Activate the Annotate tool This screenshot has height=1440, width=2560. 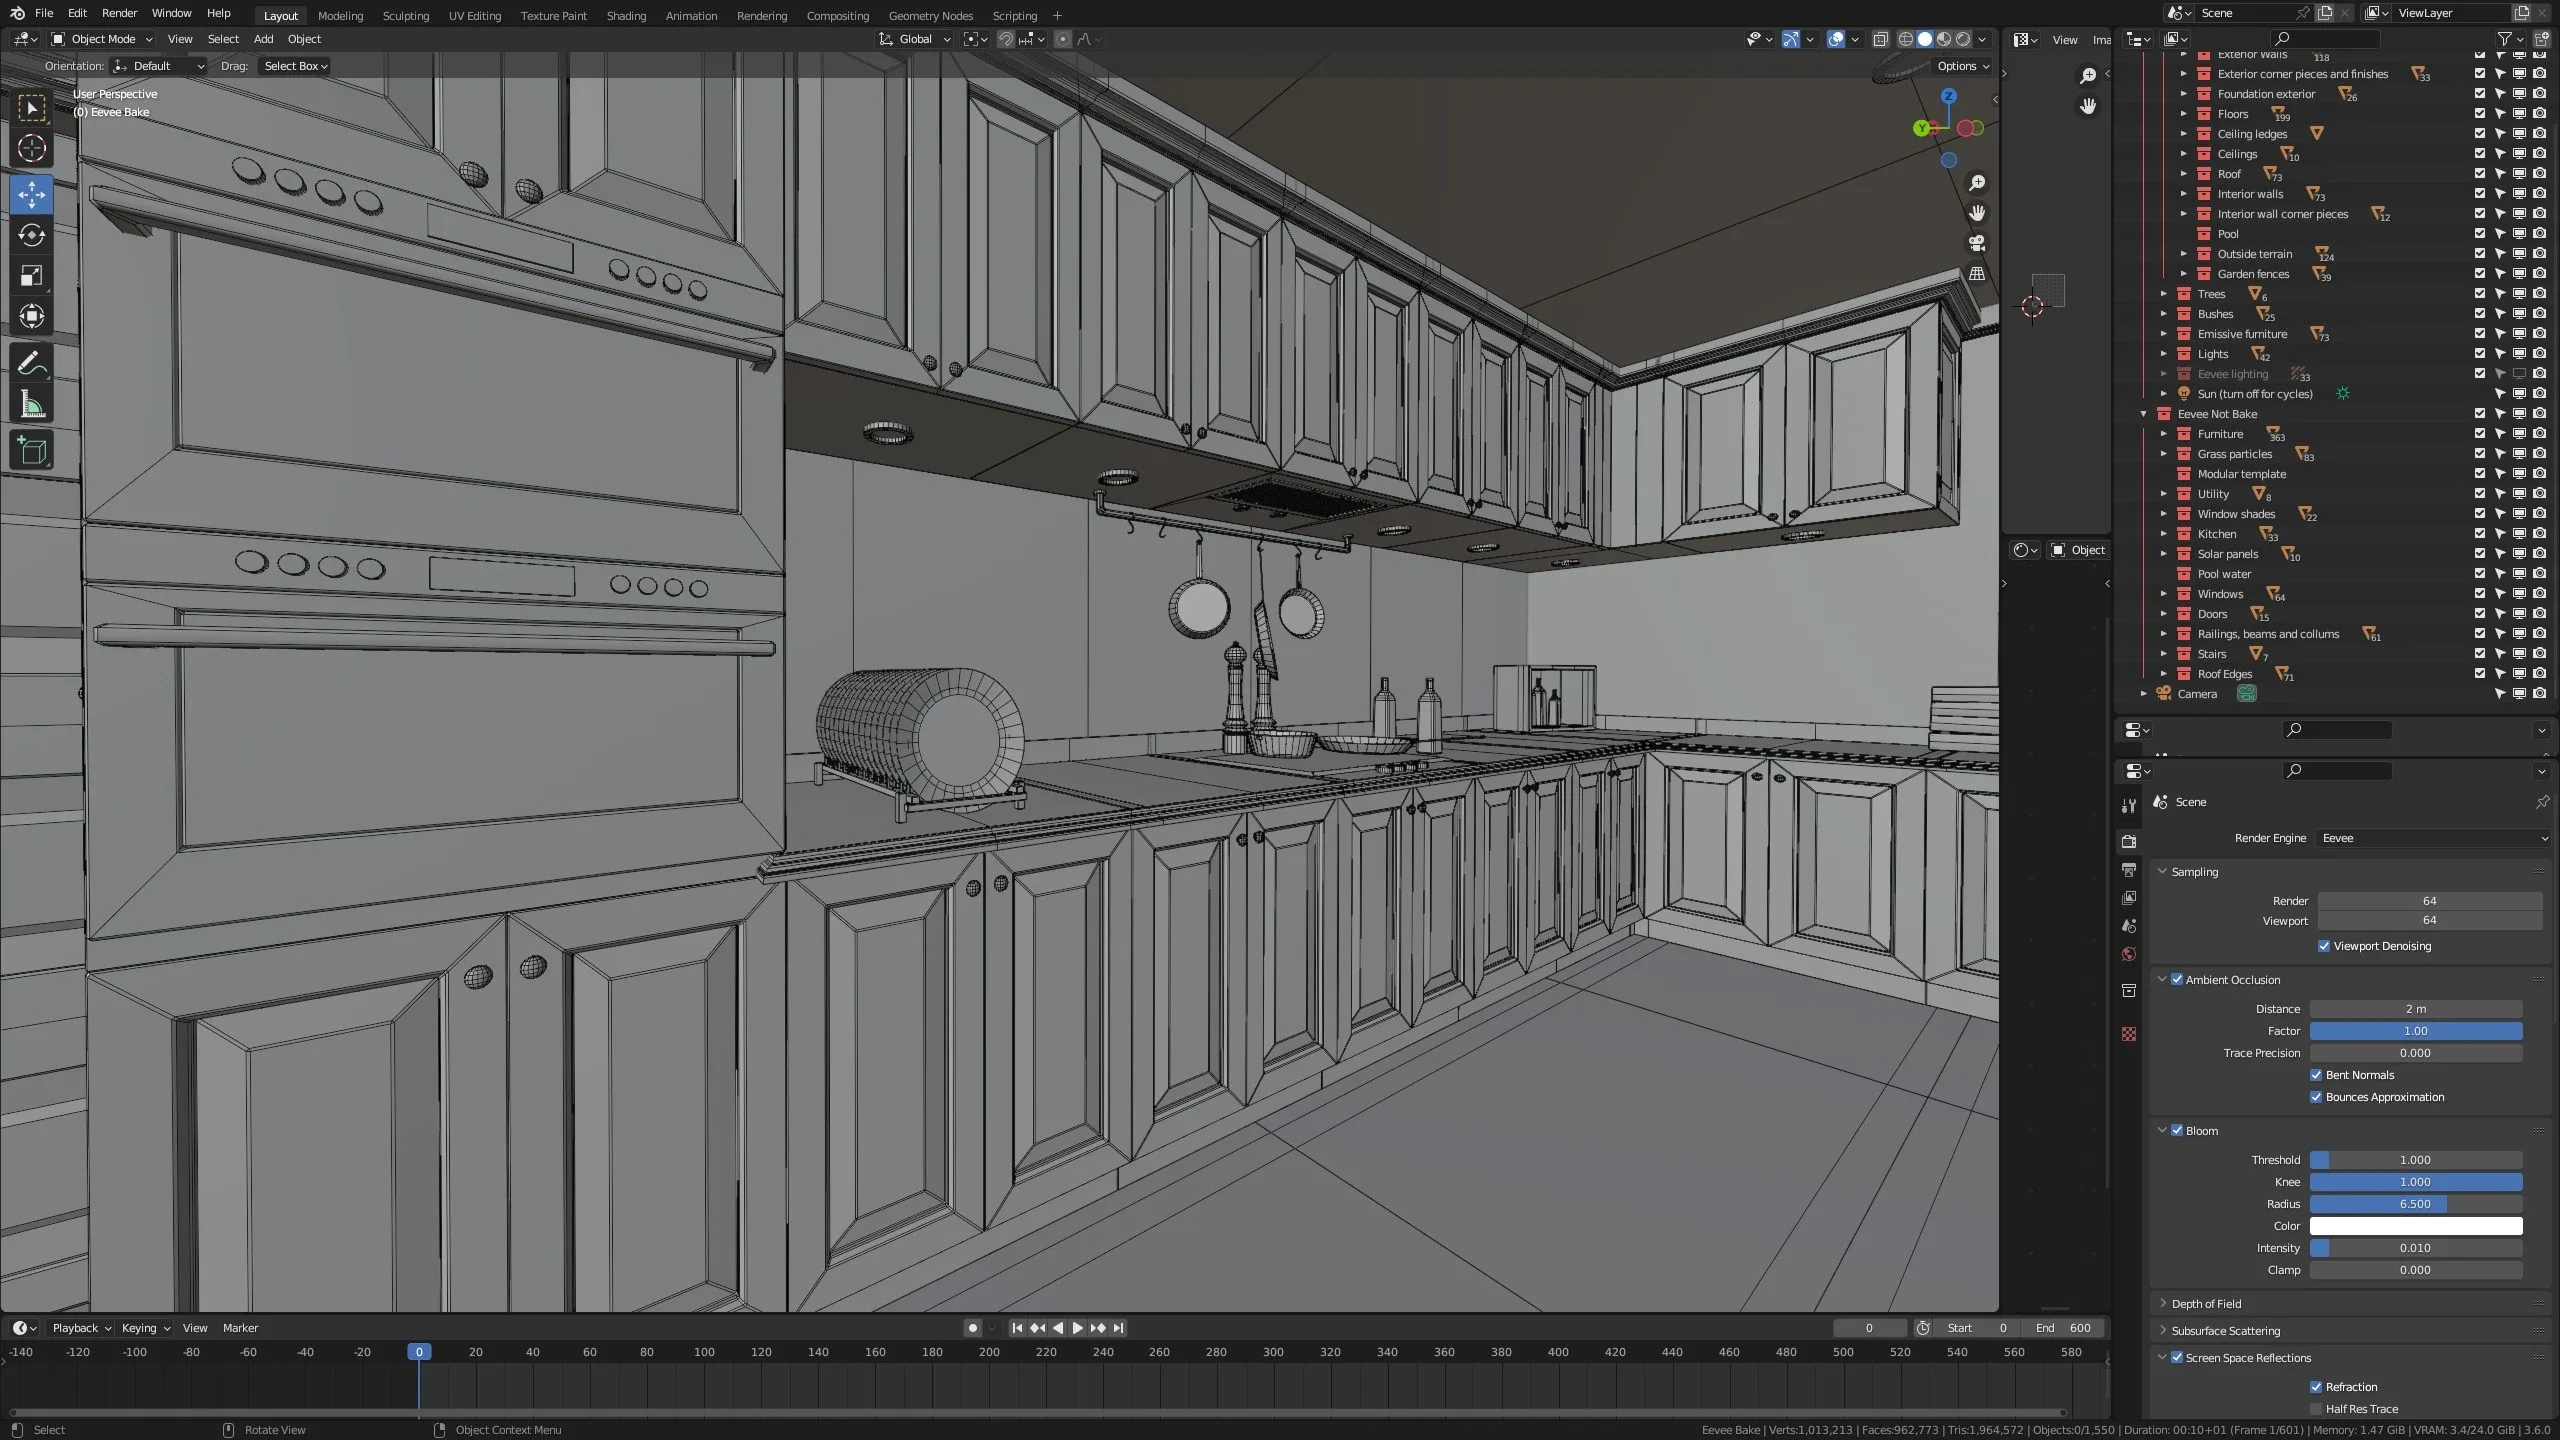[x=31, y=363]
